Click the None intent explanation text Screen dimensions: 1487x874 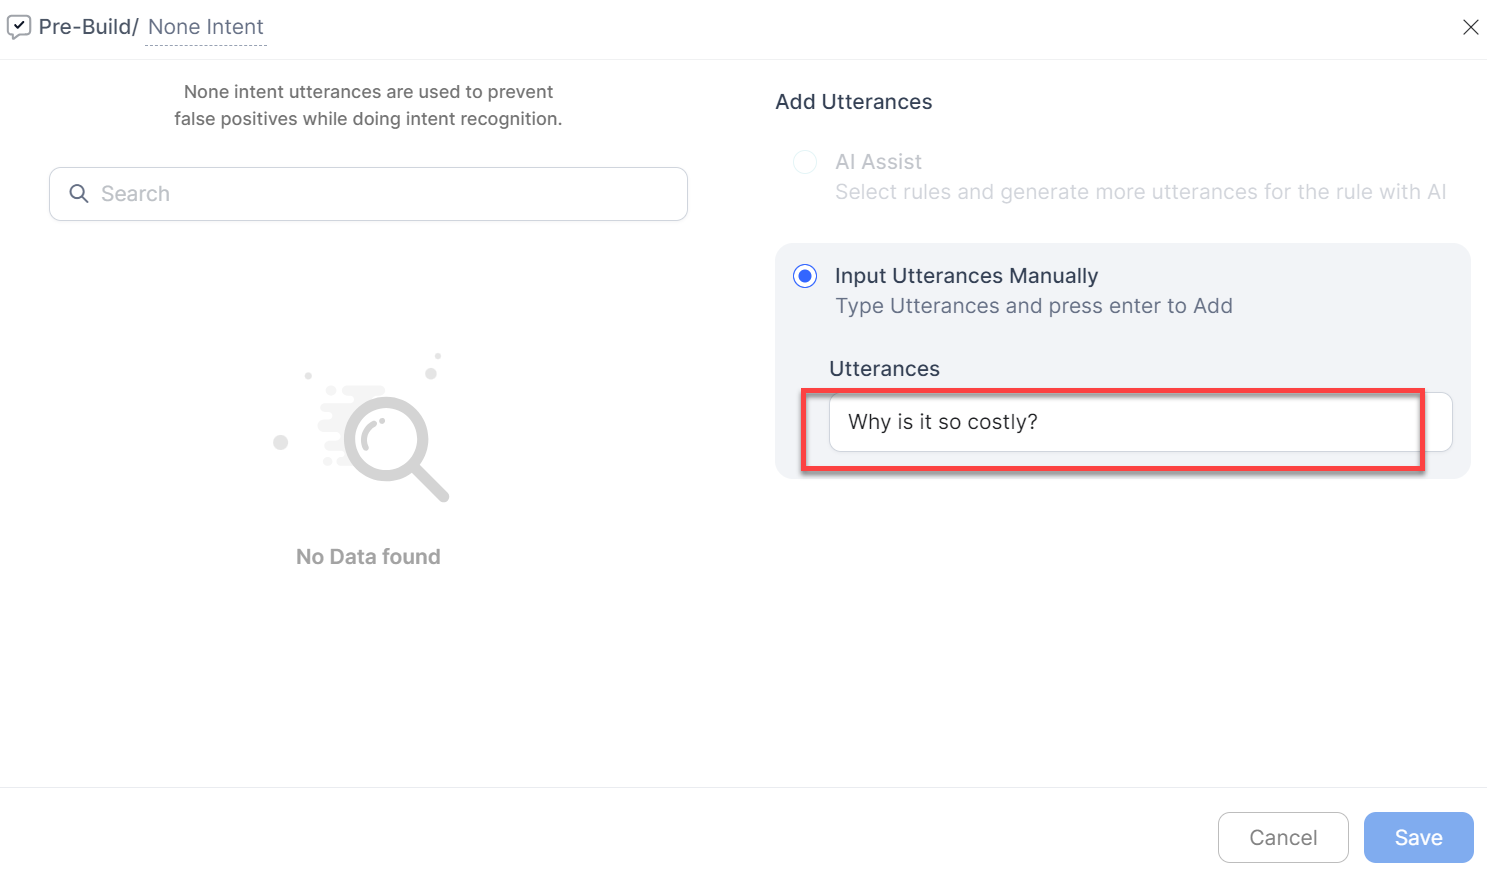368,105
